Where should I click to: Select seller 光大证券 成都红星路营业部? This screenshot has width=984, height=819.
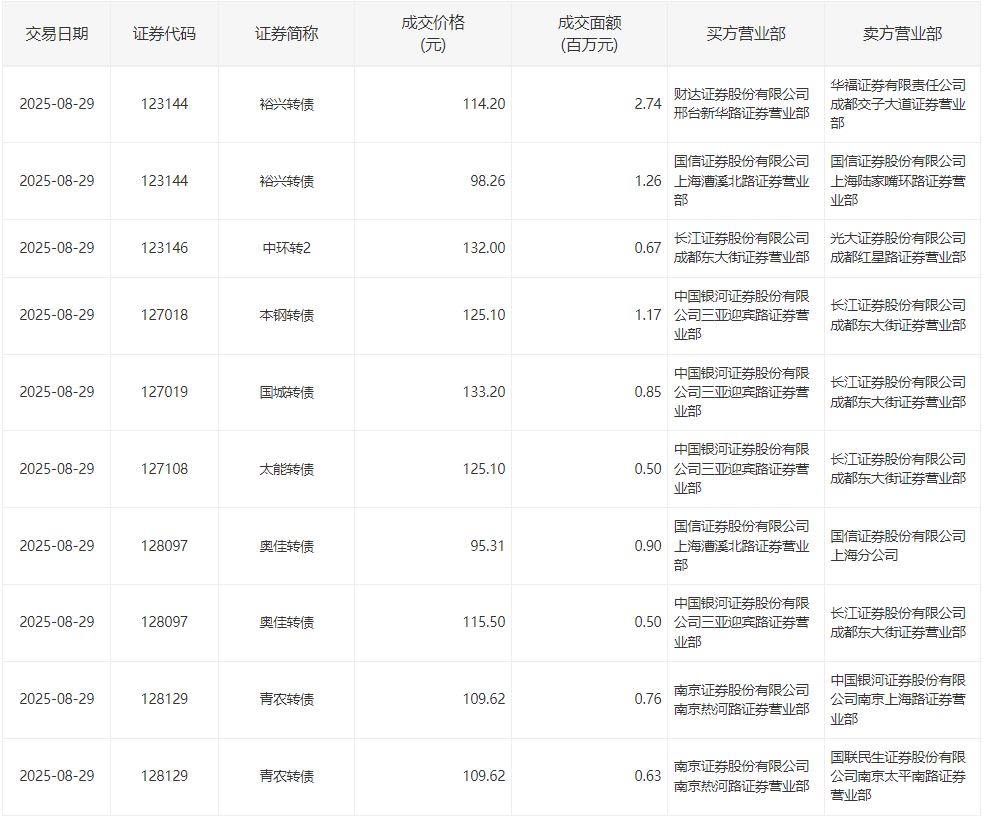pyautogui.click(x=898, y=248)
